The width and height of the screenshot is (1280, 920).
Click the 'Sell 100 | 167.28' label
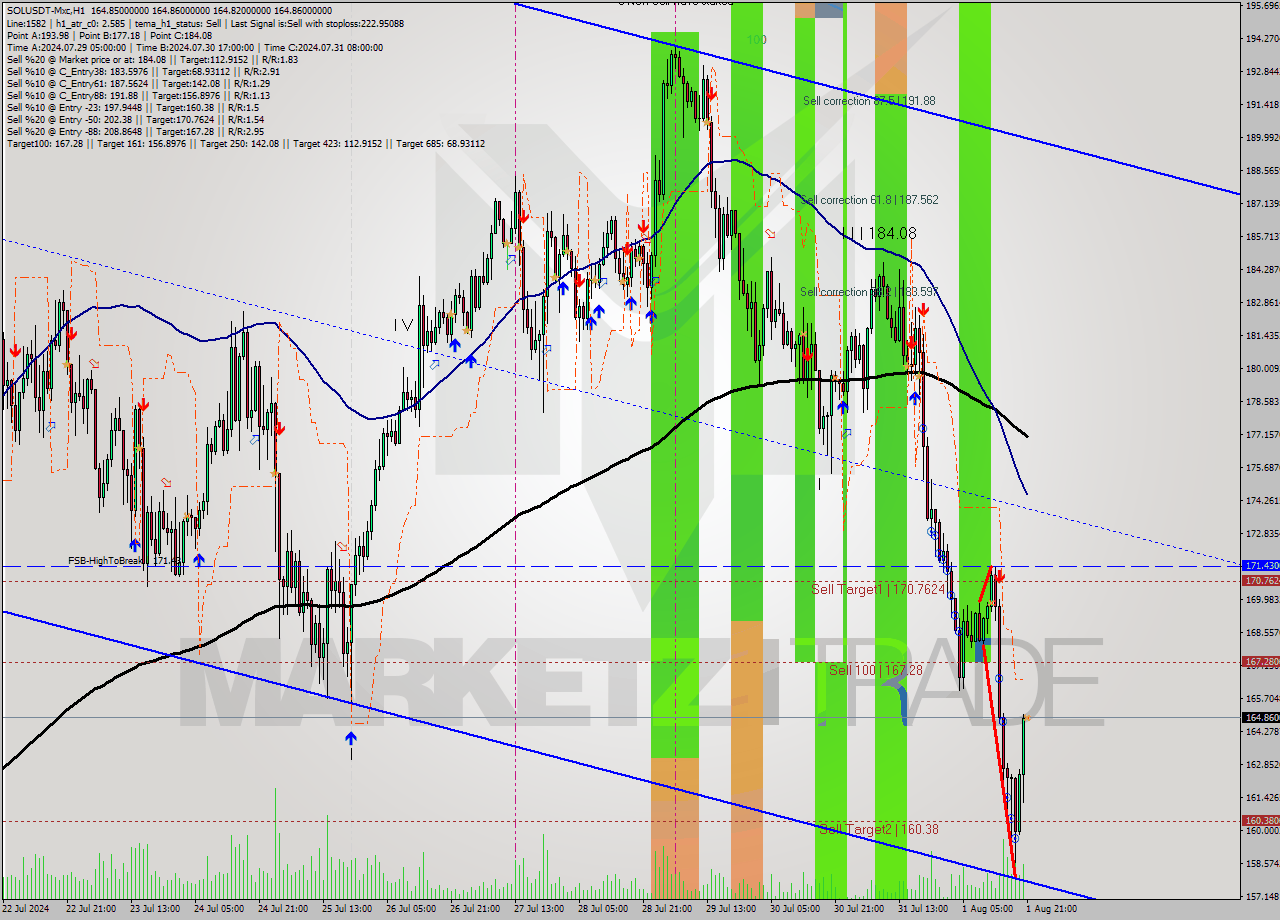click(875, 670)
